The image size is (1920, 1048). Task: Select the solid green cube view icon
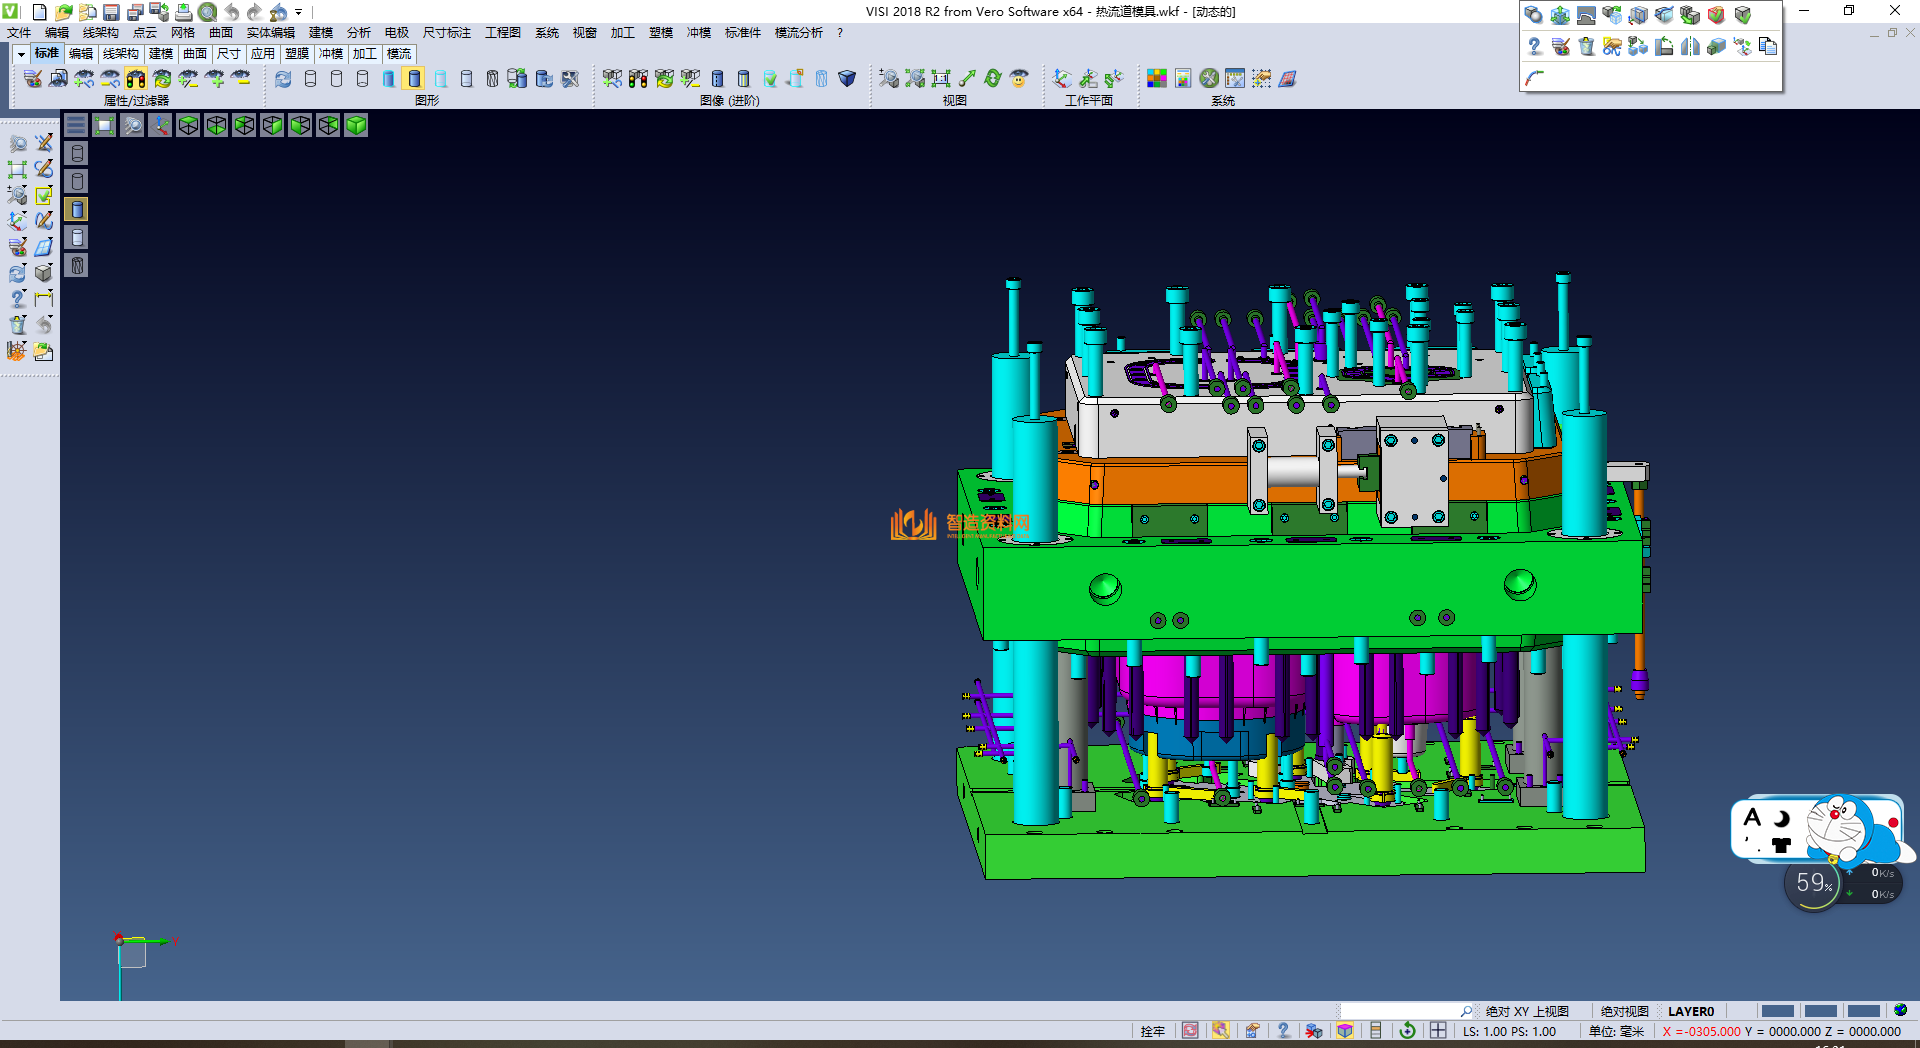click(x=356, y=125)
